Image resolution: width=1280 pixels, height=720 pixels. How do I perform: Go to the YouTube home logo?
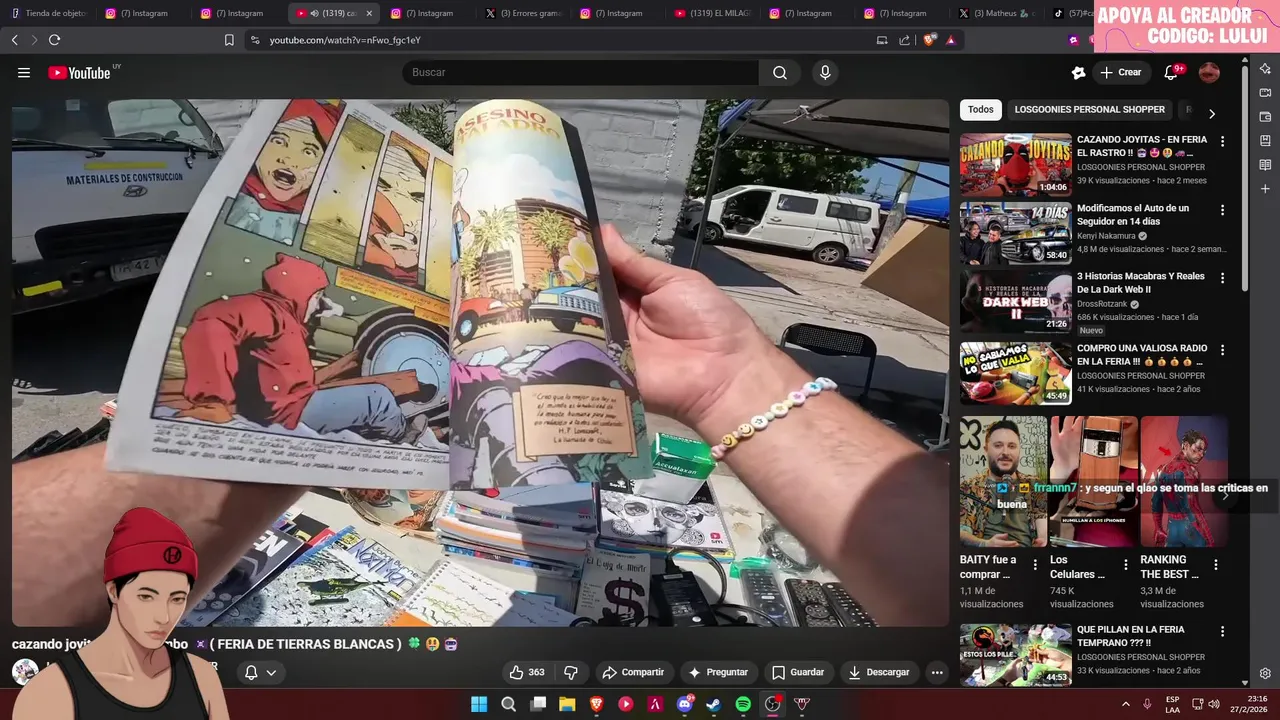[x=79, y=72]
